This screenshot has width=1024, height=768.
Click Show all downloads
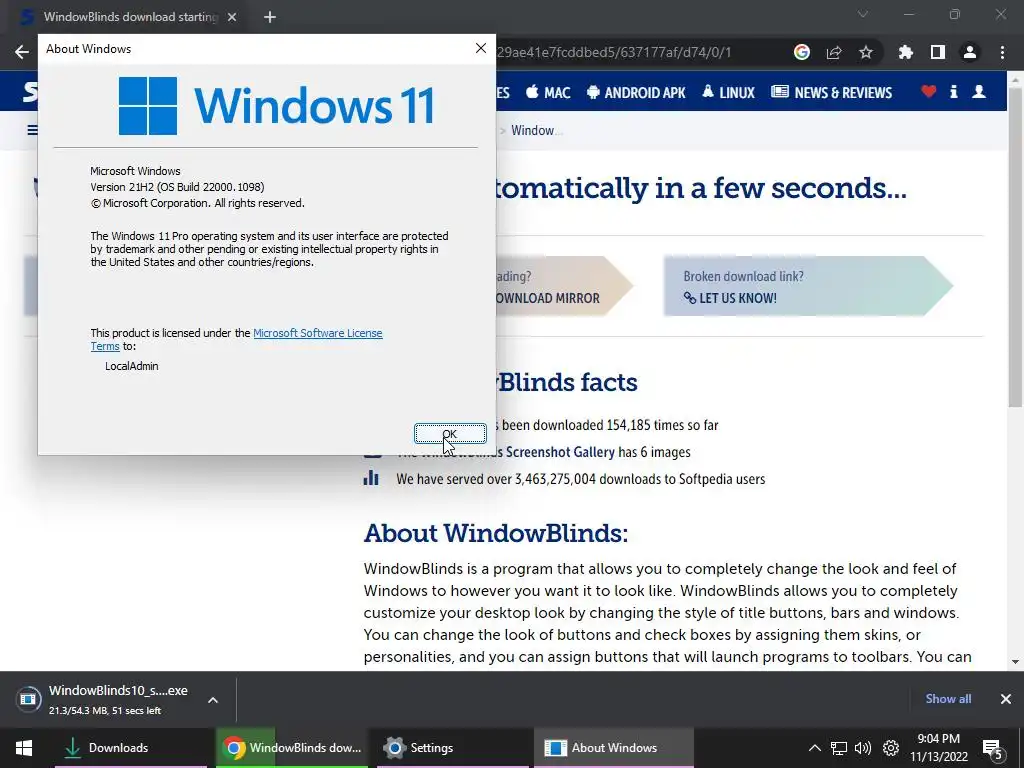[948, 699]
